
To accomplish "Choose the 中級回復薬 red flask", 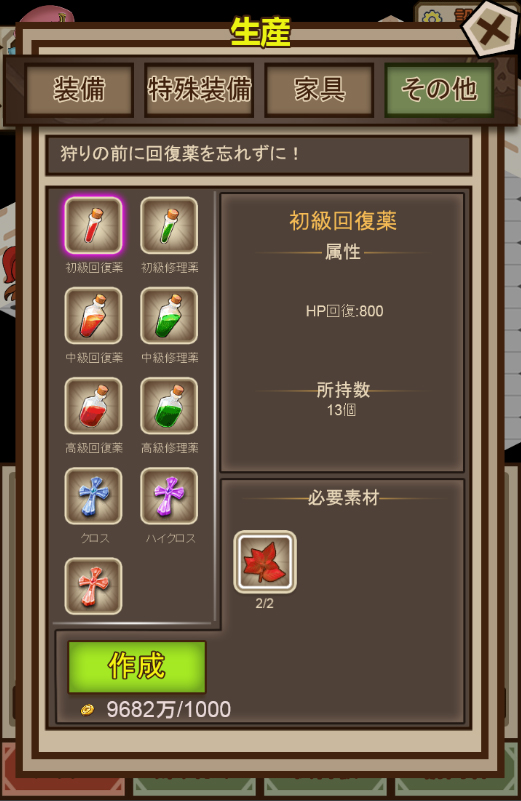I will point(93,316).
